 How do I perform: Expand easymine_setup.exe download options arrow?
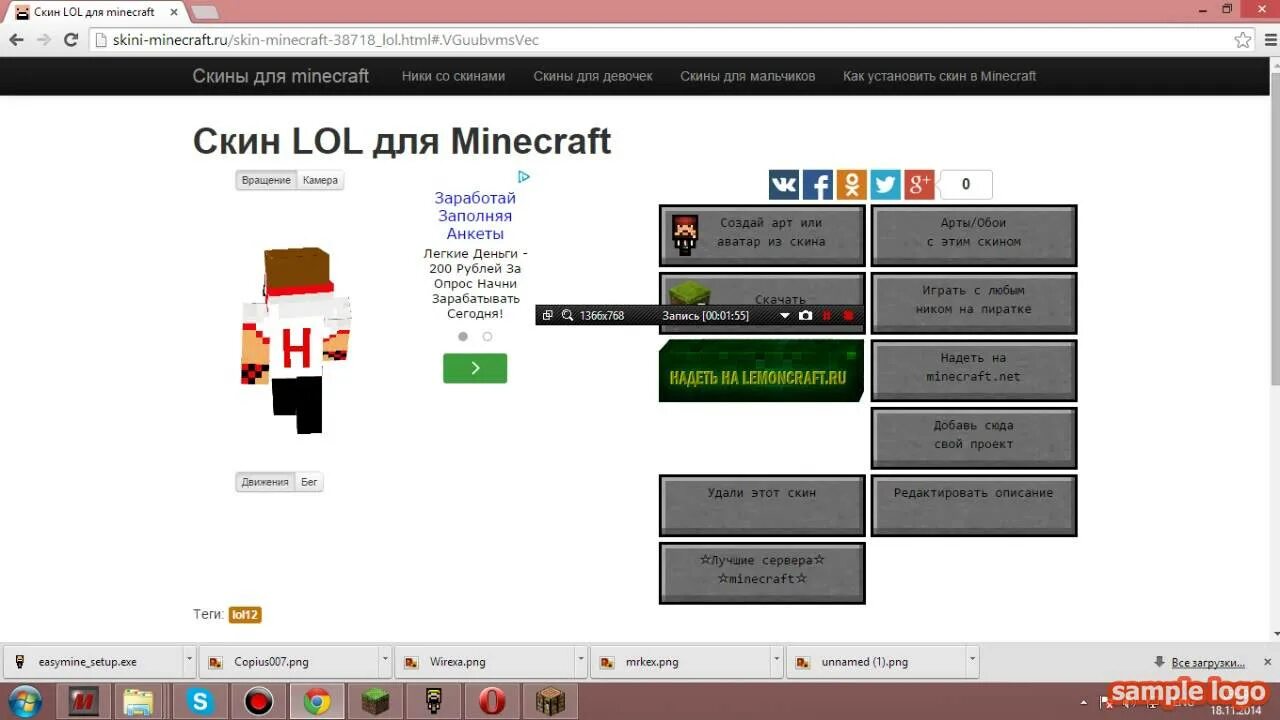189,662
